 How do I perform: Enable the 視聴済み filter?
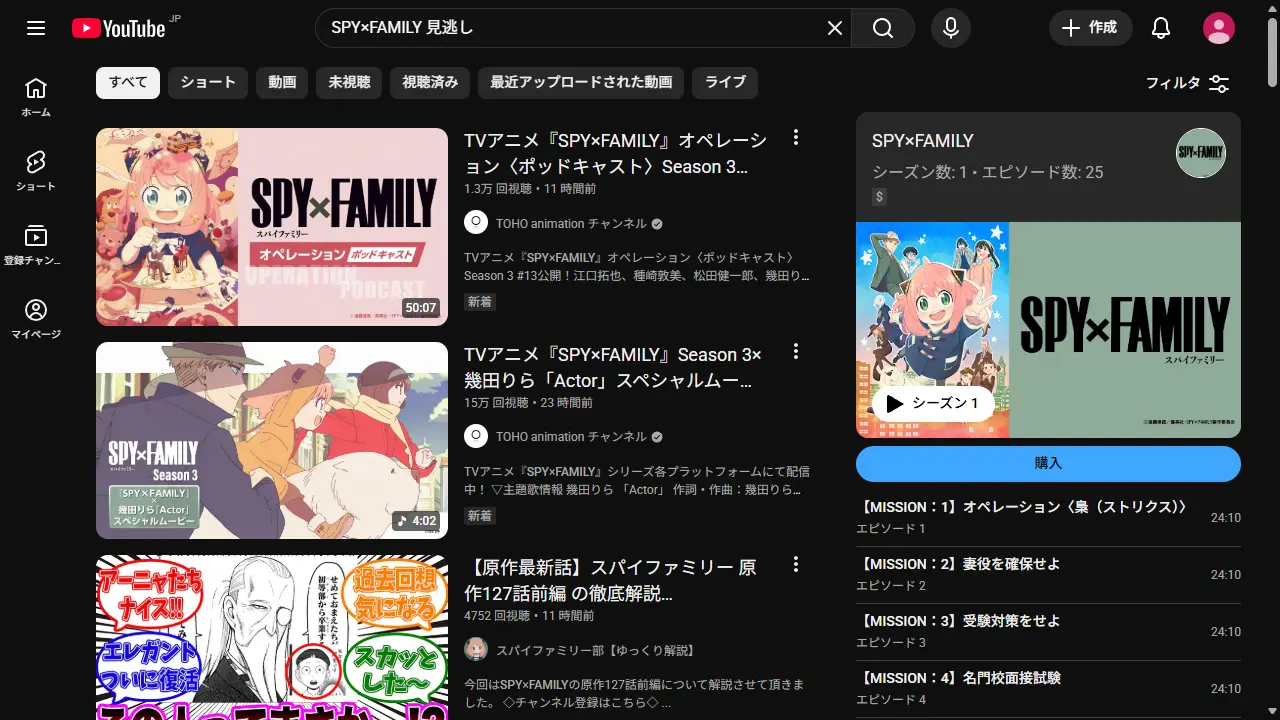click(x=430, y=83)
